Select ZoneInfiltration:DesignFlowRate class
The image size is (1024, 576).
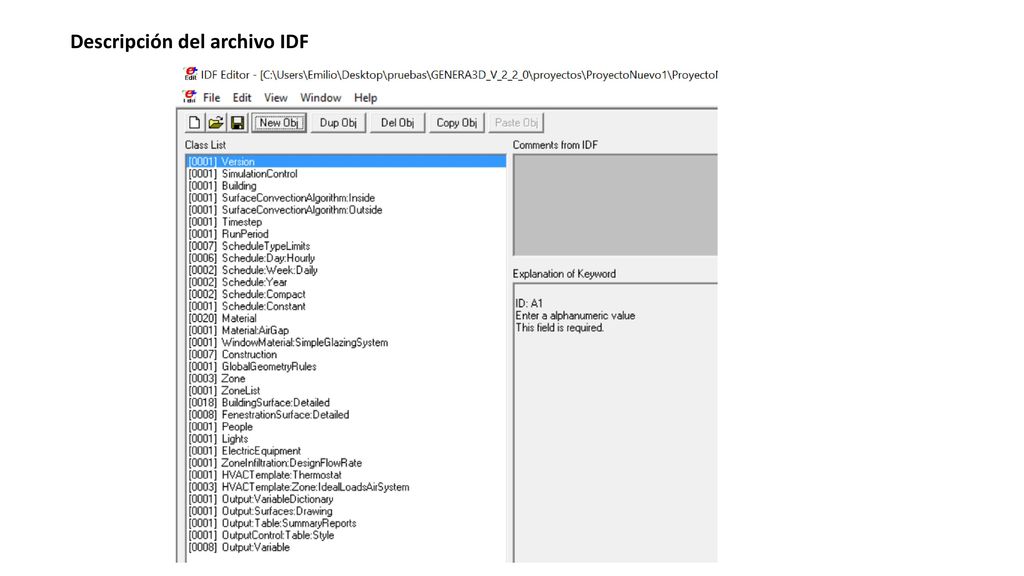click(346, 463)
